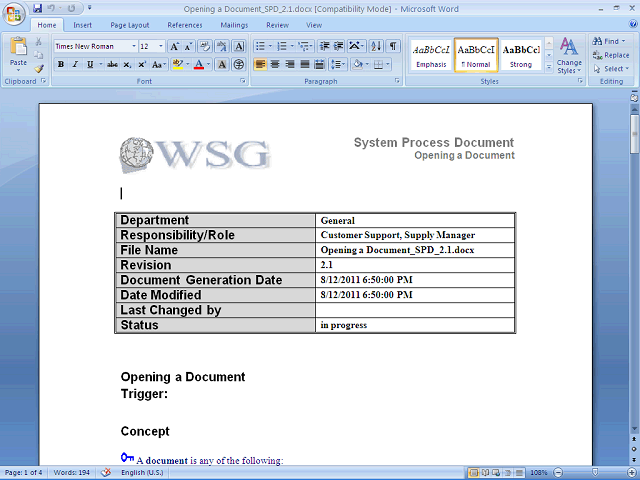Click the Replace button
The image size is (640, 480).
[x=611, y=55]
